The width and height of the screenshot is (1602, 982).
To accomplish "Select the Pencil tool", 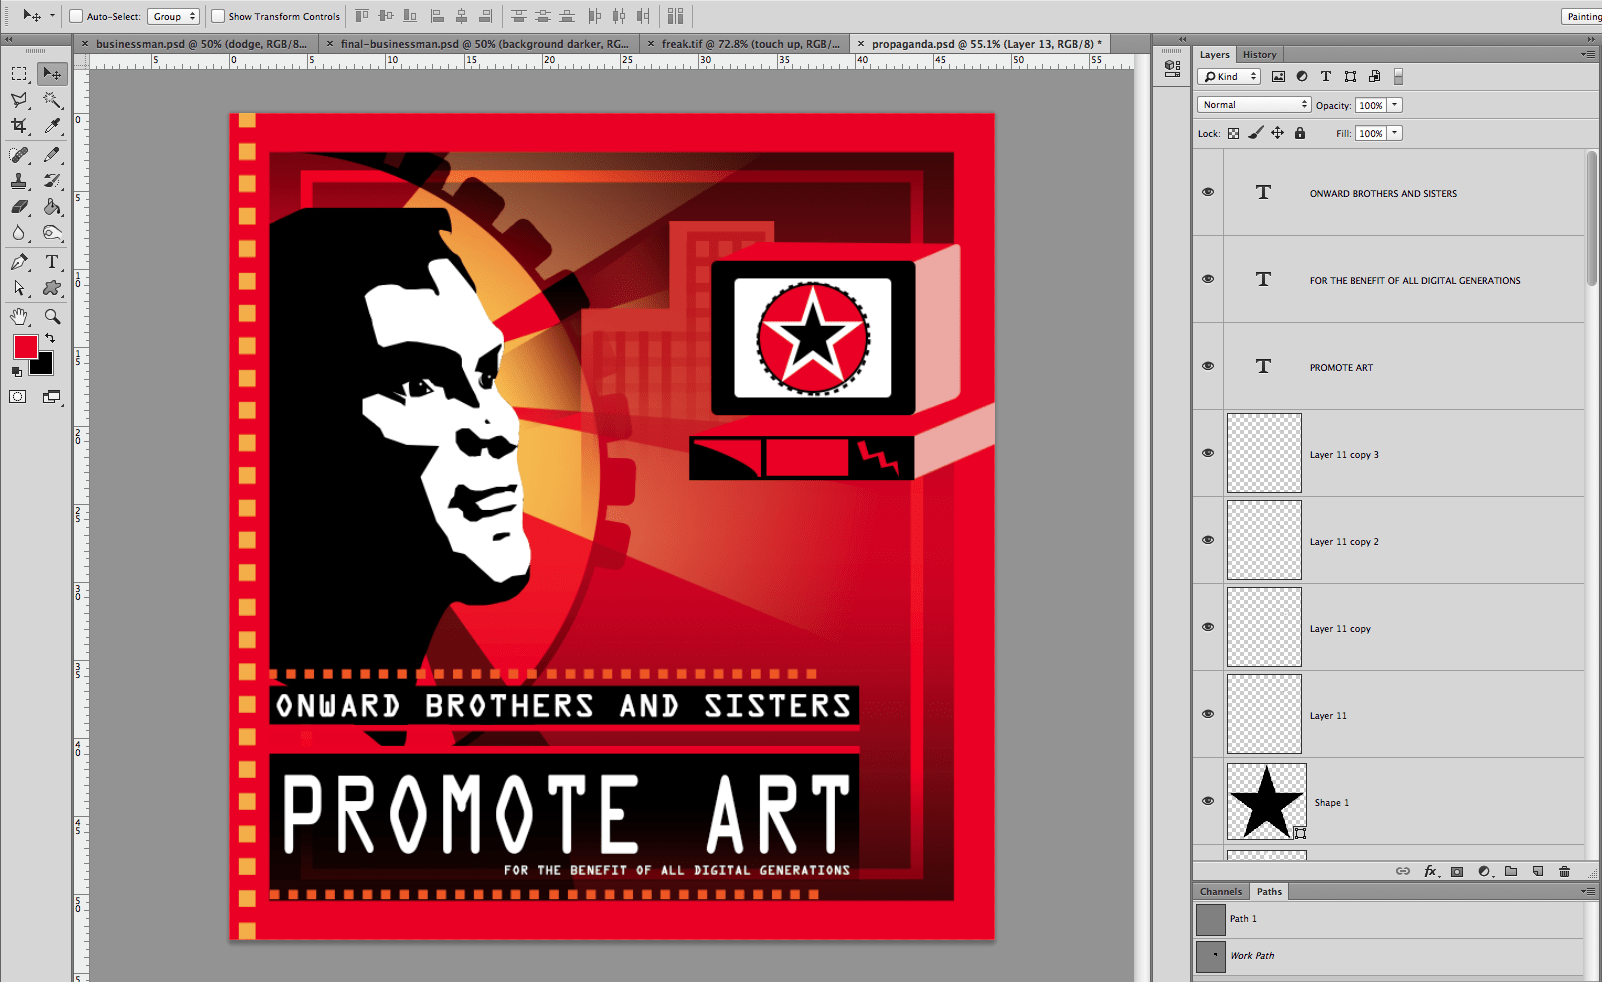I will [x=52, y=155].
